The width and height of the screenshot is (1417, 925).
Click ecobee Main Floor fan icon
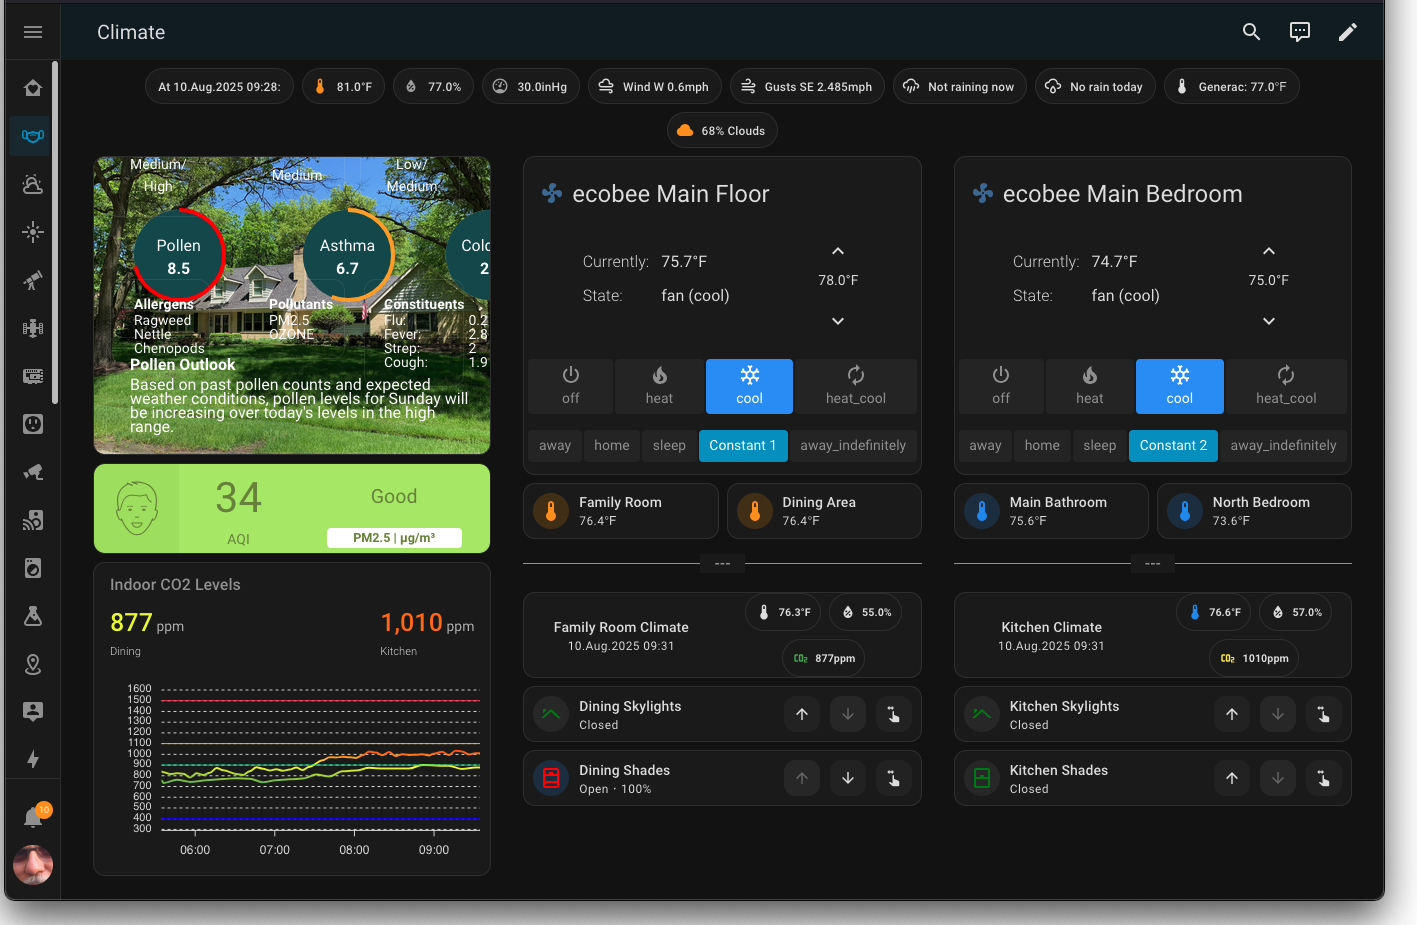551,193
